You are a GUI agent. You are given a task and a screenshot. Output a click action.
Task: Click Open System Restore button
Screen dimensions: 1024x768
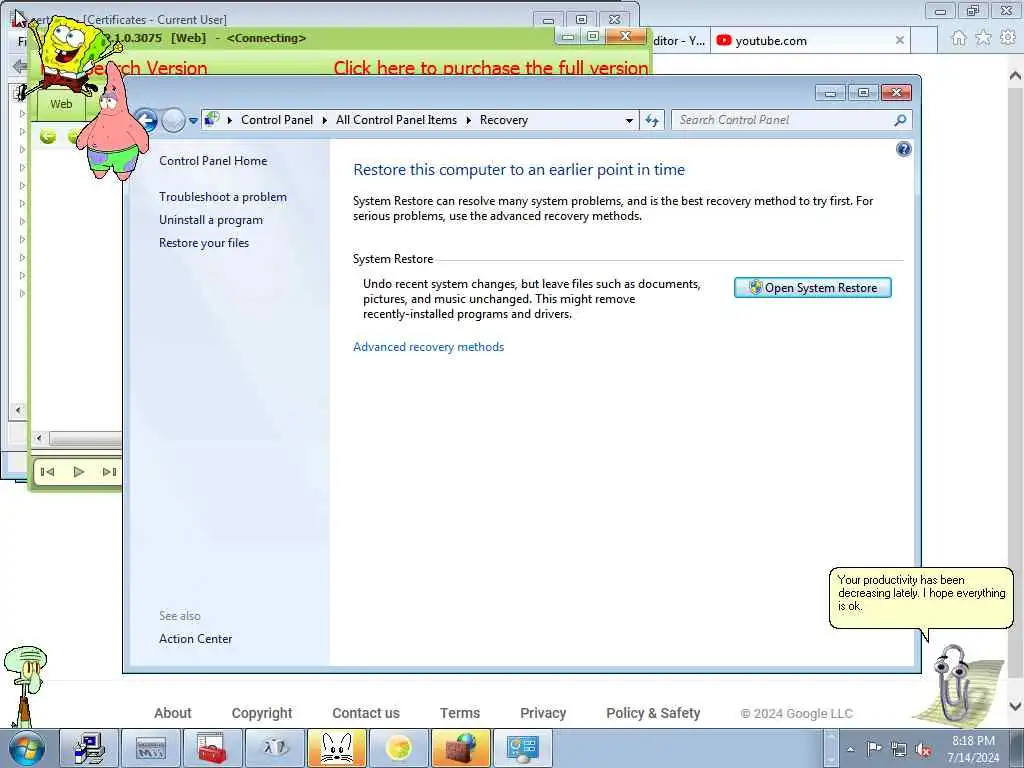[812, 288]
